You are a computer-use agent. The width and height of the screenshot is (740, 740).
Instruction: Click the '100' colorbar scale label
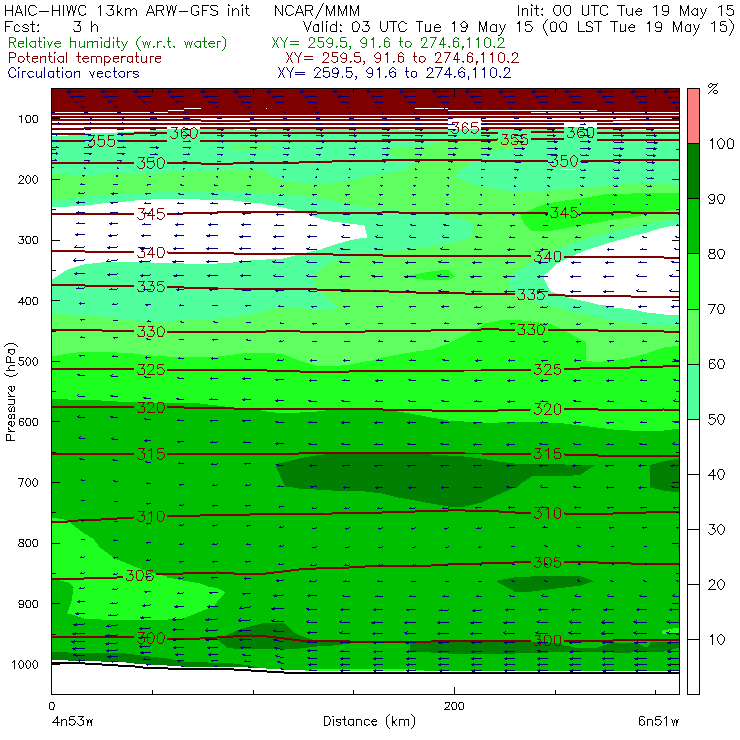tap(722, 144)
